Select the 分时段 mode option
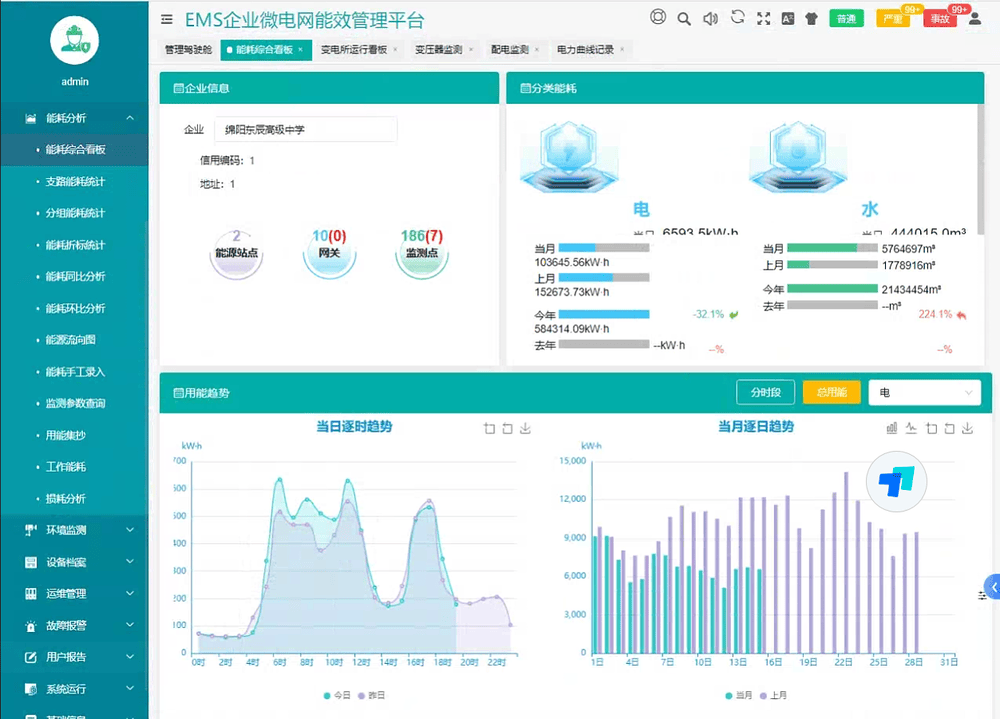Viewport: 1000px width, 719px height. coord(765,393)
